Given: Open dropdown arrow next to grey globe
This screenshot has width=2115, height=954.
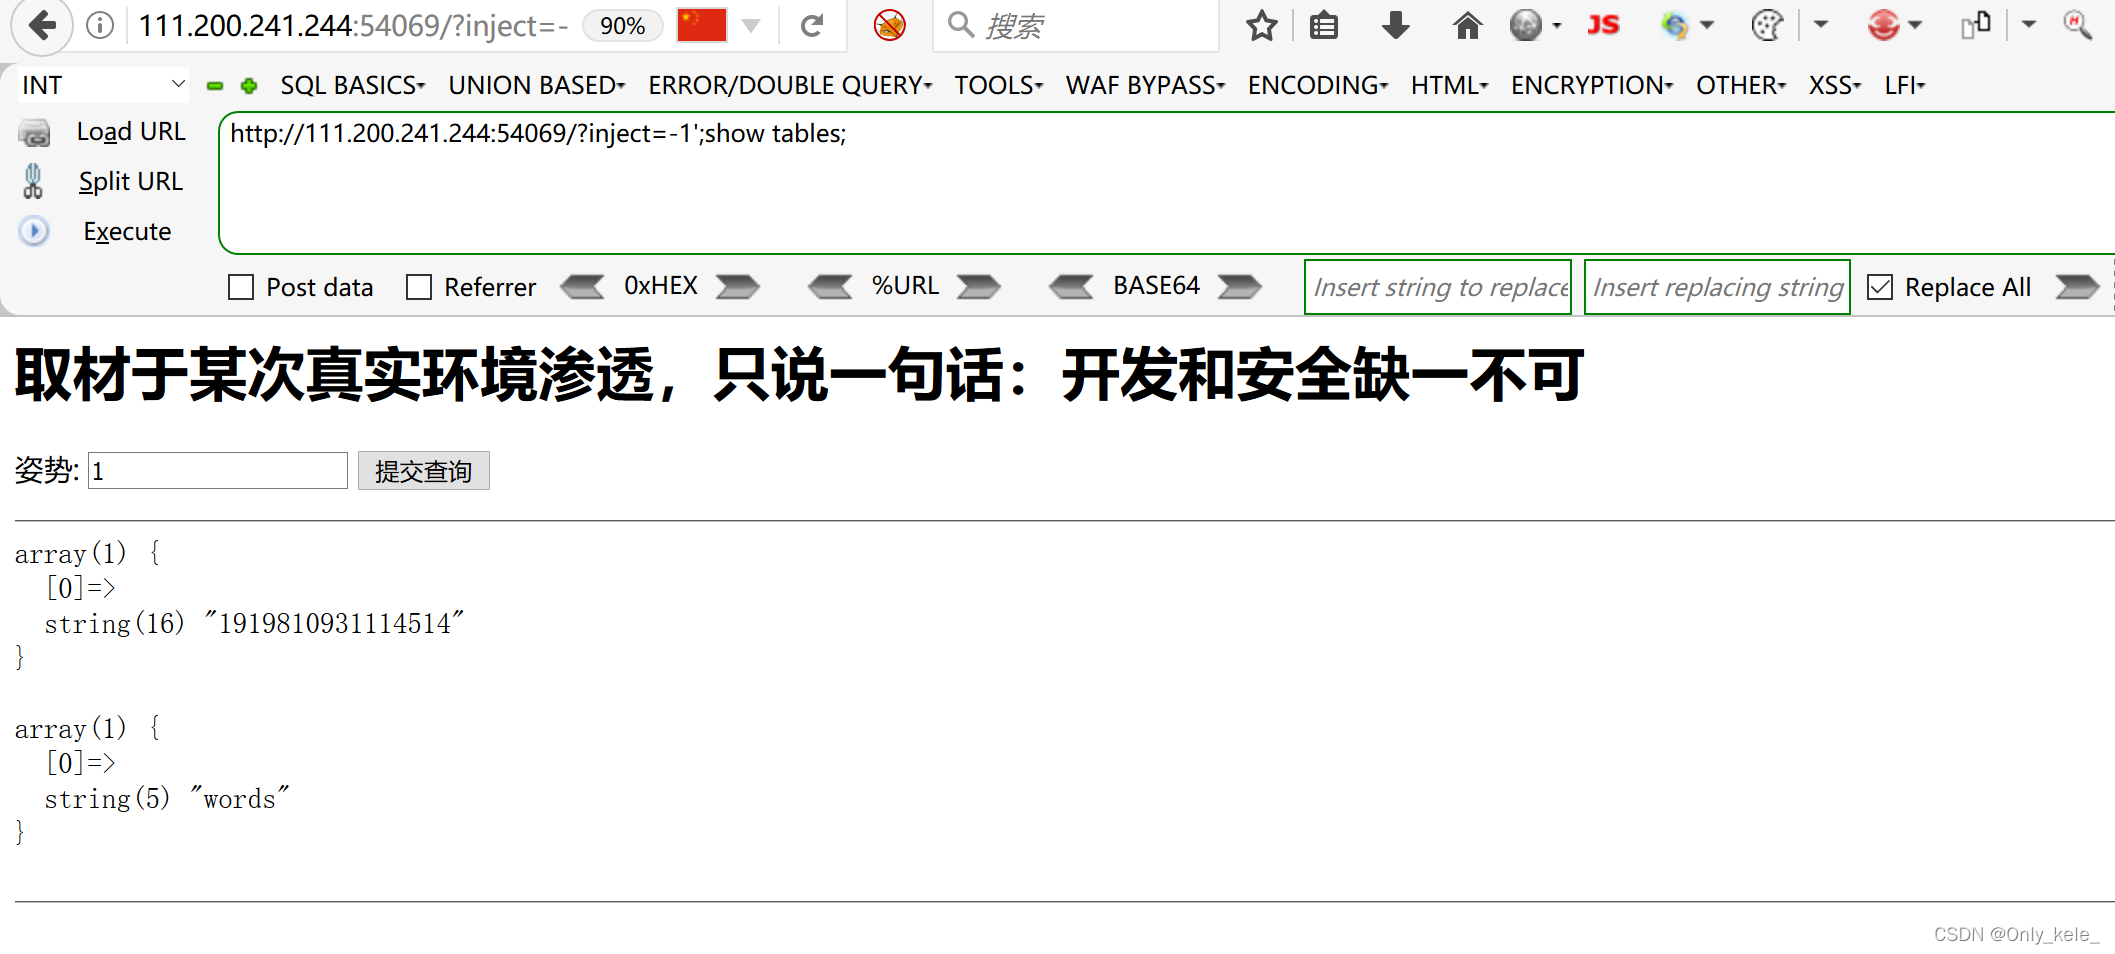Looking at the screenshot, I should click(1557, 26).
